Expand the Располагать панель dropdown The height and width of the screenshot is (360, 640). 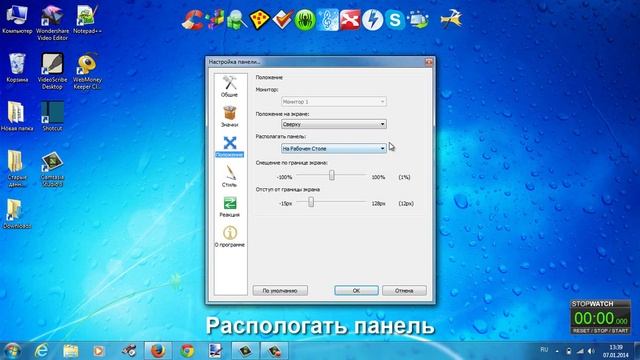(x=333, y=149)
